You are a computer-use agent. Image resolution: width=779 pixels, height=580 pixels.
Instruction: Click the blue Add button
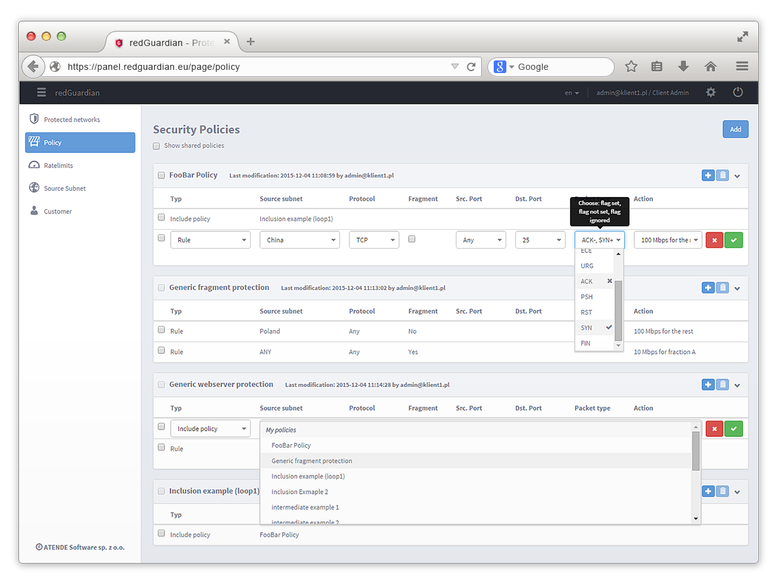tap(735, 129)
